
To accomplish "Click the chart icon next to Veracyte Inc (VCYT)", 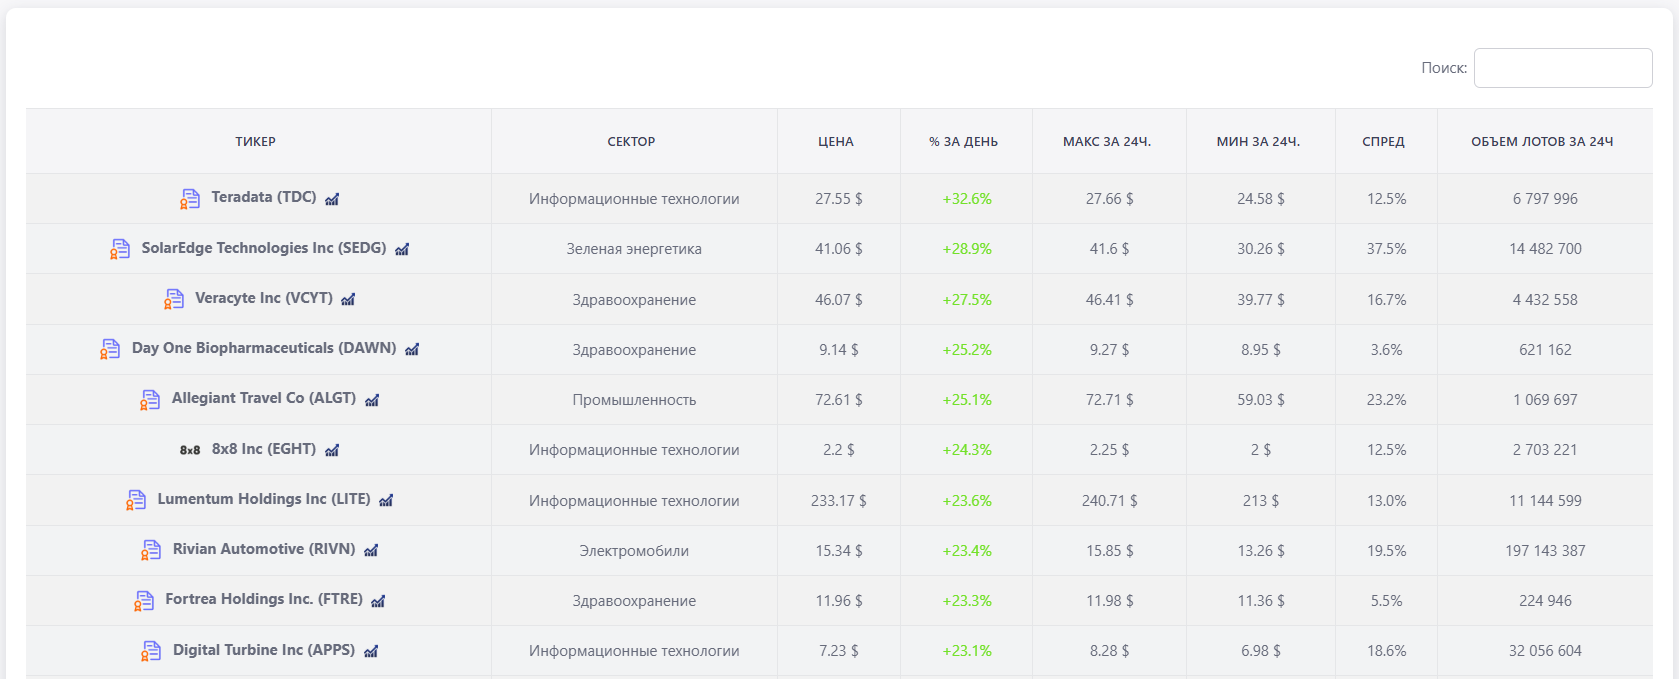I will (348, 299).
